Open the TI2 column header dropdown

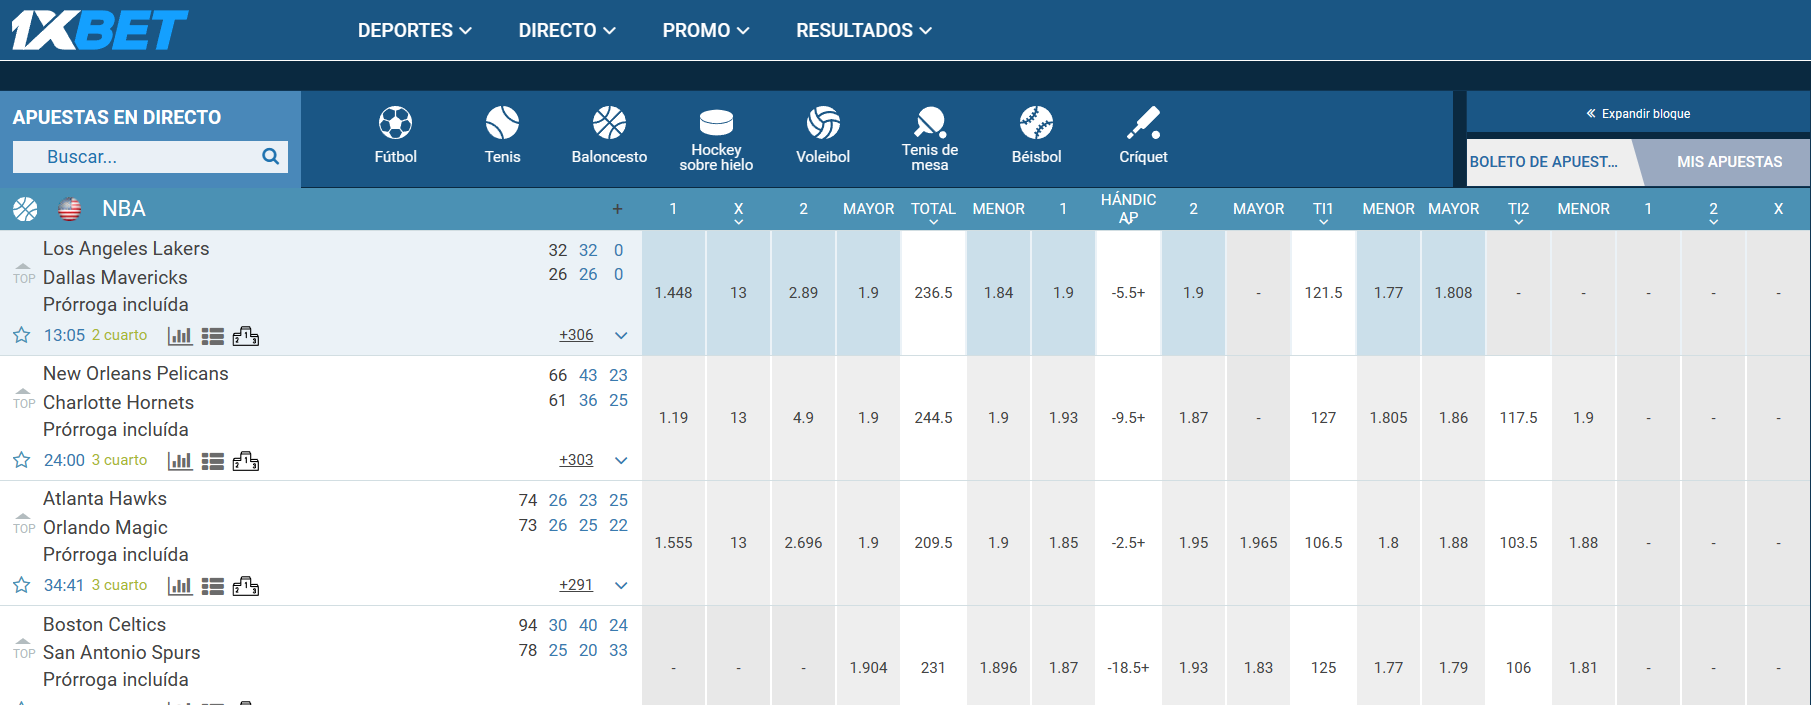(1518, 211)
